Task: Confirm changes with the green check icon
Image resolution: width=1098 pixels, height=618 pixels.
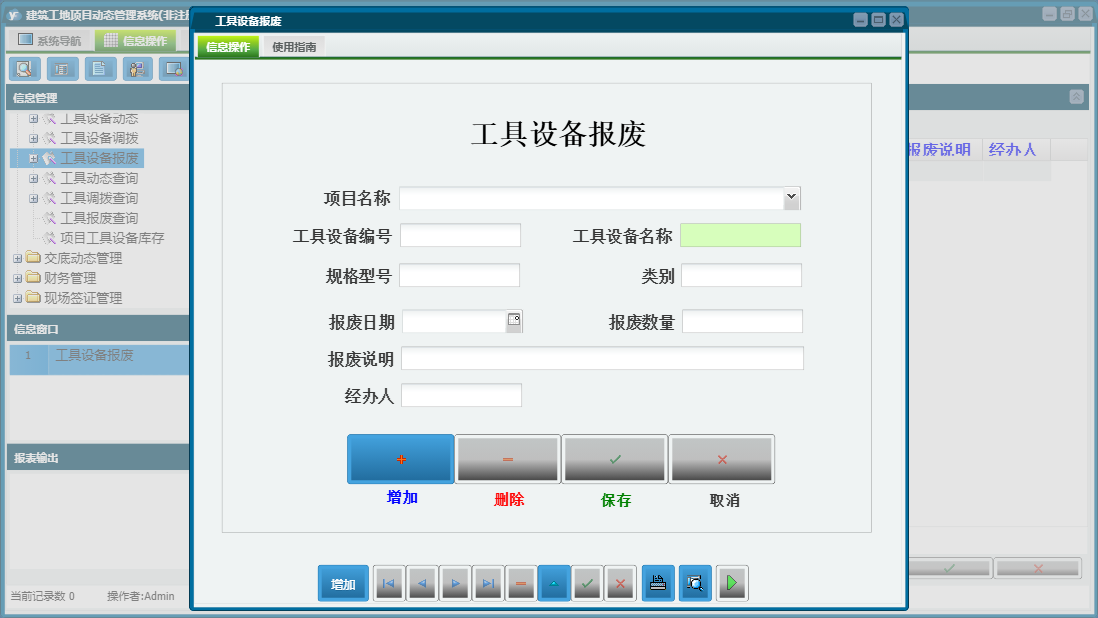Action: 587,583
